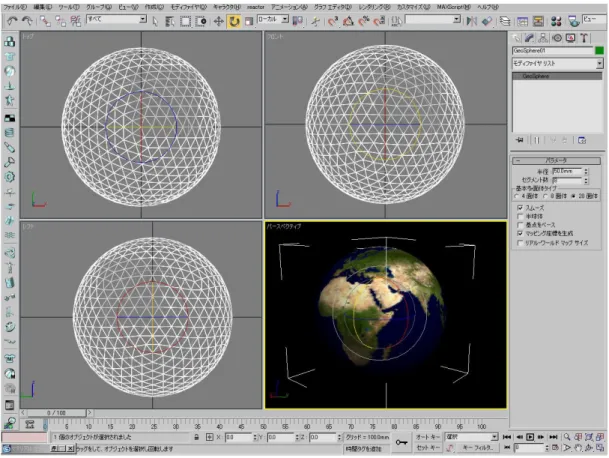Select the 4面体 radio button

pos(516,197)
